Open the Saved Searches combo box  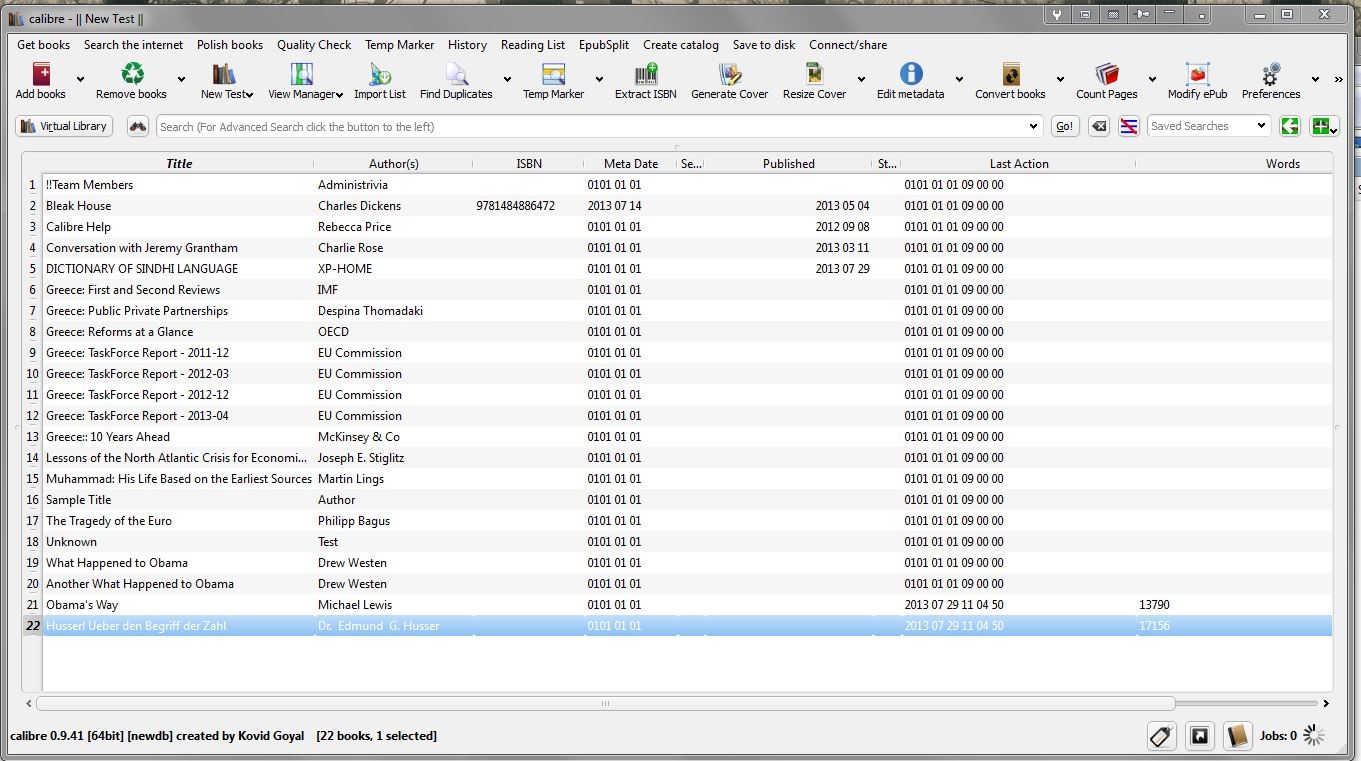(x=1208, y=126)
